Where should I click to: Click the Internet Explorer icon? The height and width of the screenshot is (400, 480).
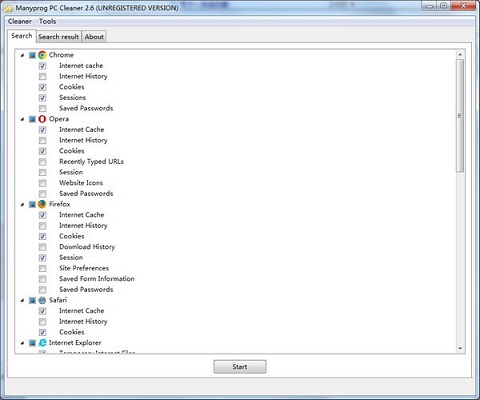click(42, 343)
